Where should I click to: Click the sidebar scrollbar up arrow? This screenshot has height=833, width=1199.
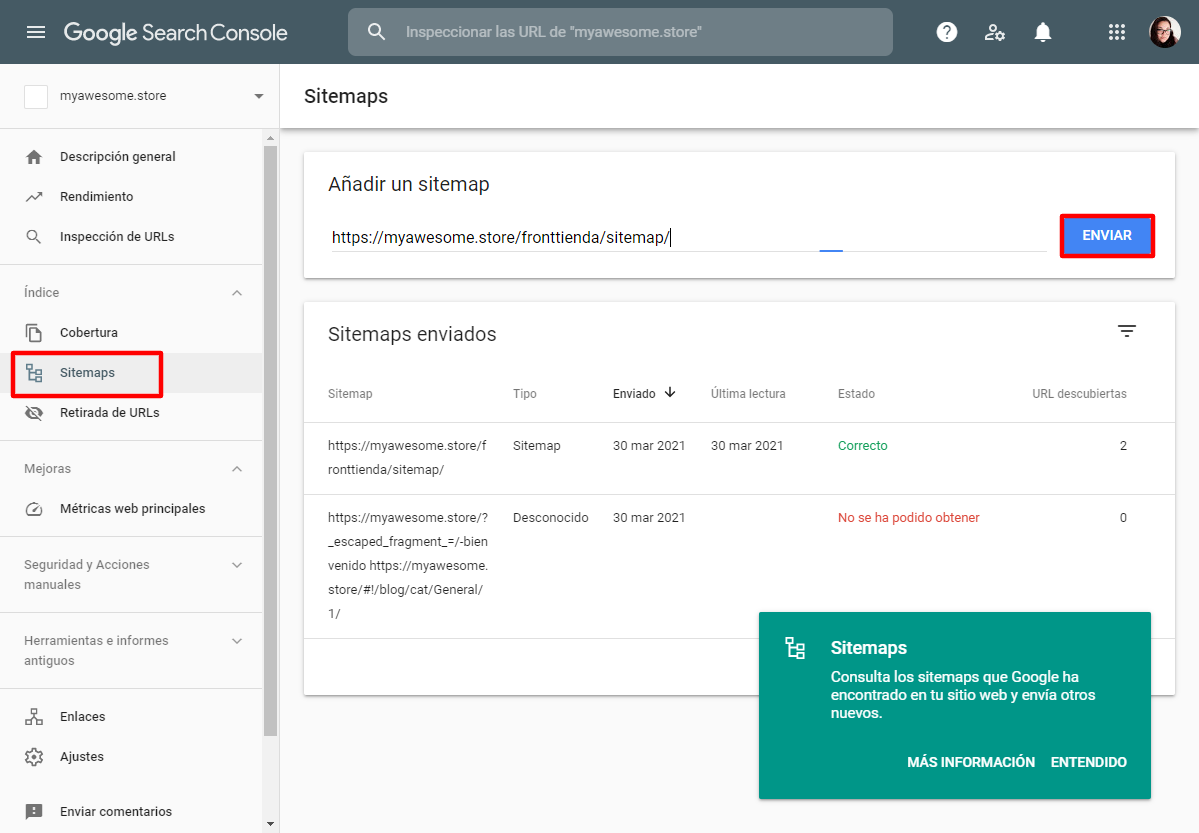(270, 138)
